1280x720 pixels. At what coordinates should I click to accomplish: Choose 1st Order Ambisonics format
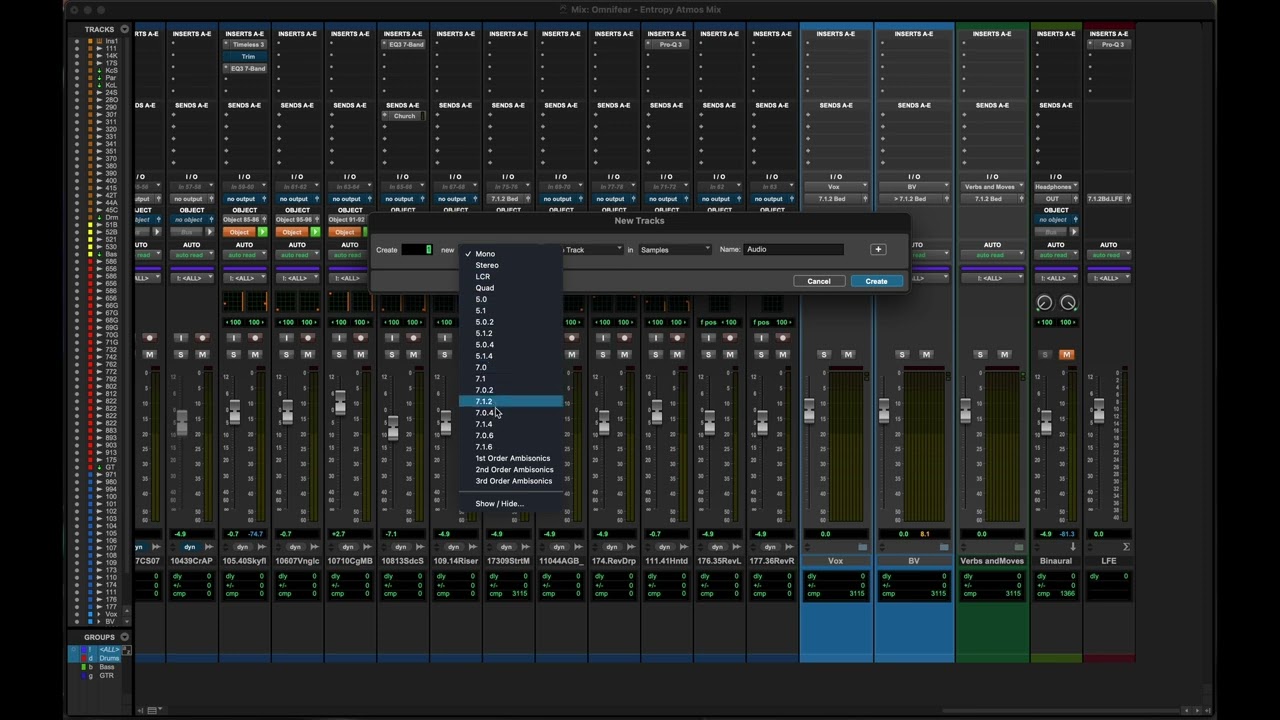click(512, 458)
